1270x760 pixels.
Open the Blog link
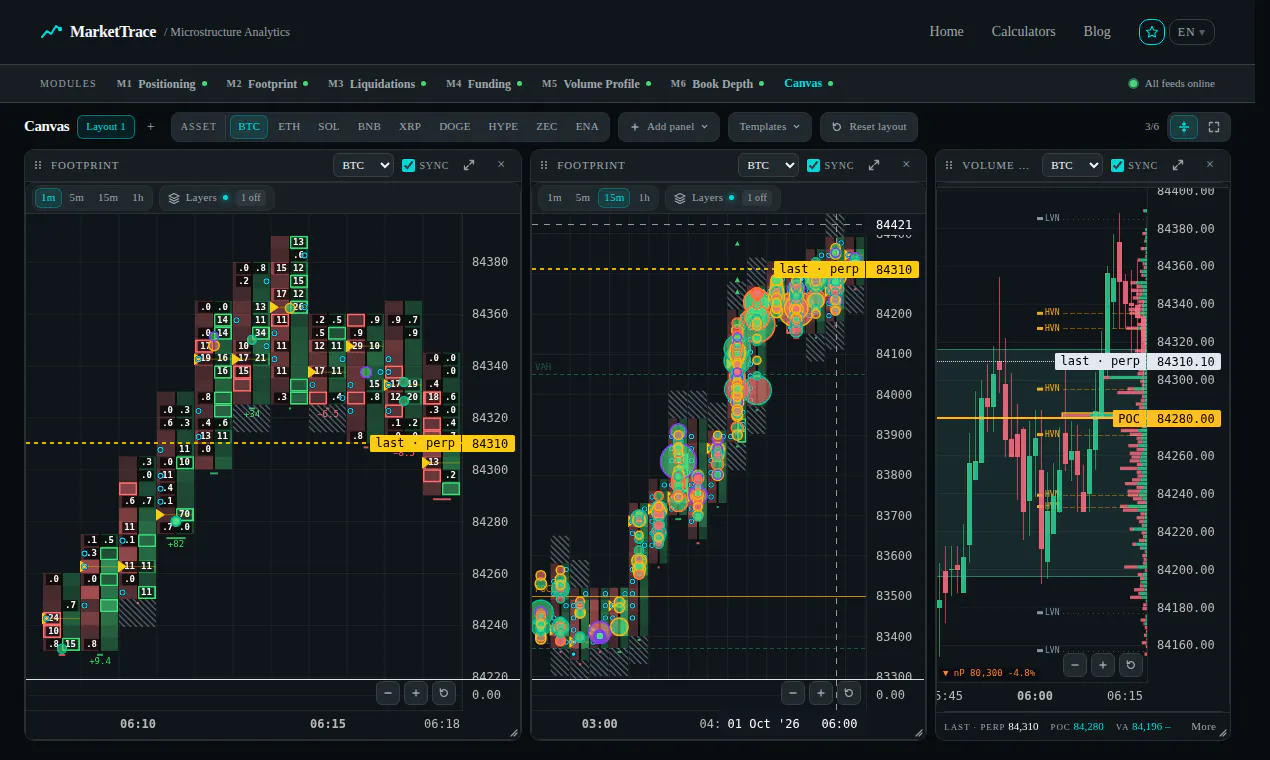[x=1097, y=32]
